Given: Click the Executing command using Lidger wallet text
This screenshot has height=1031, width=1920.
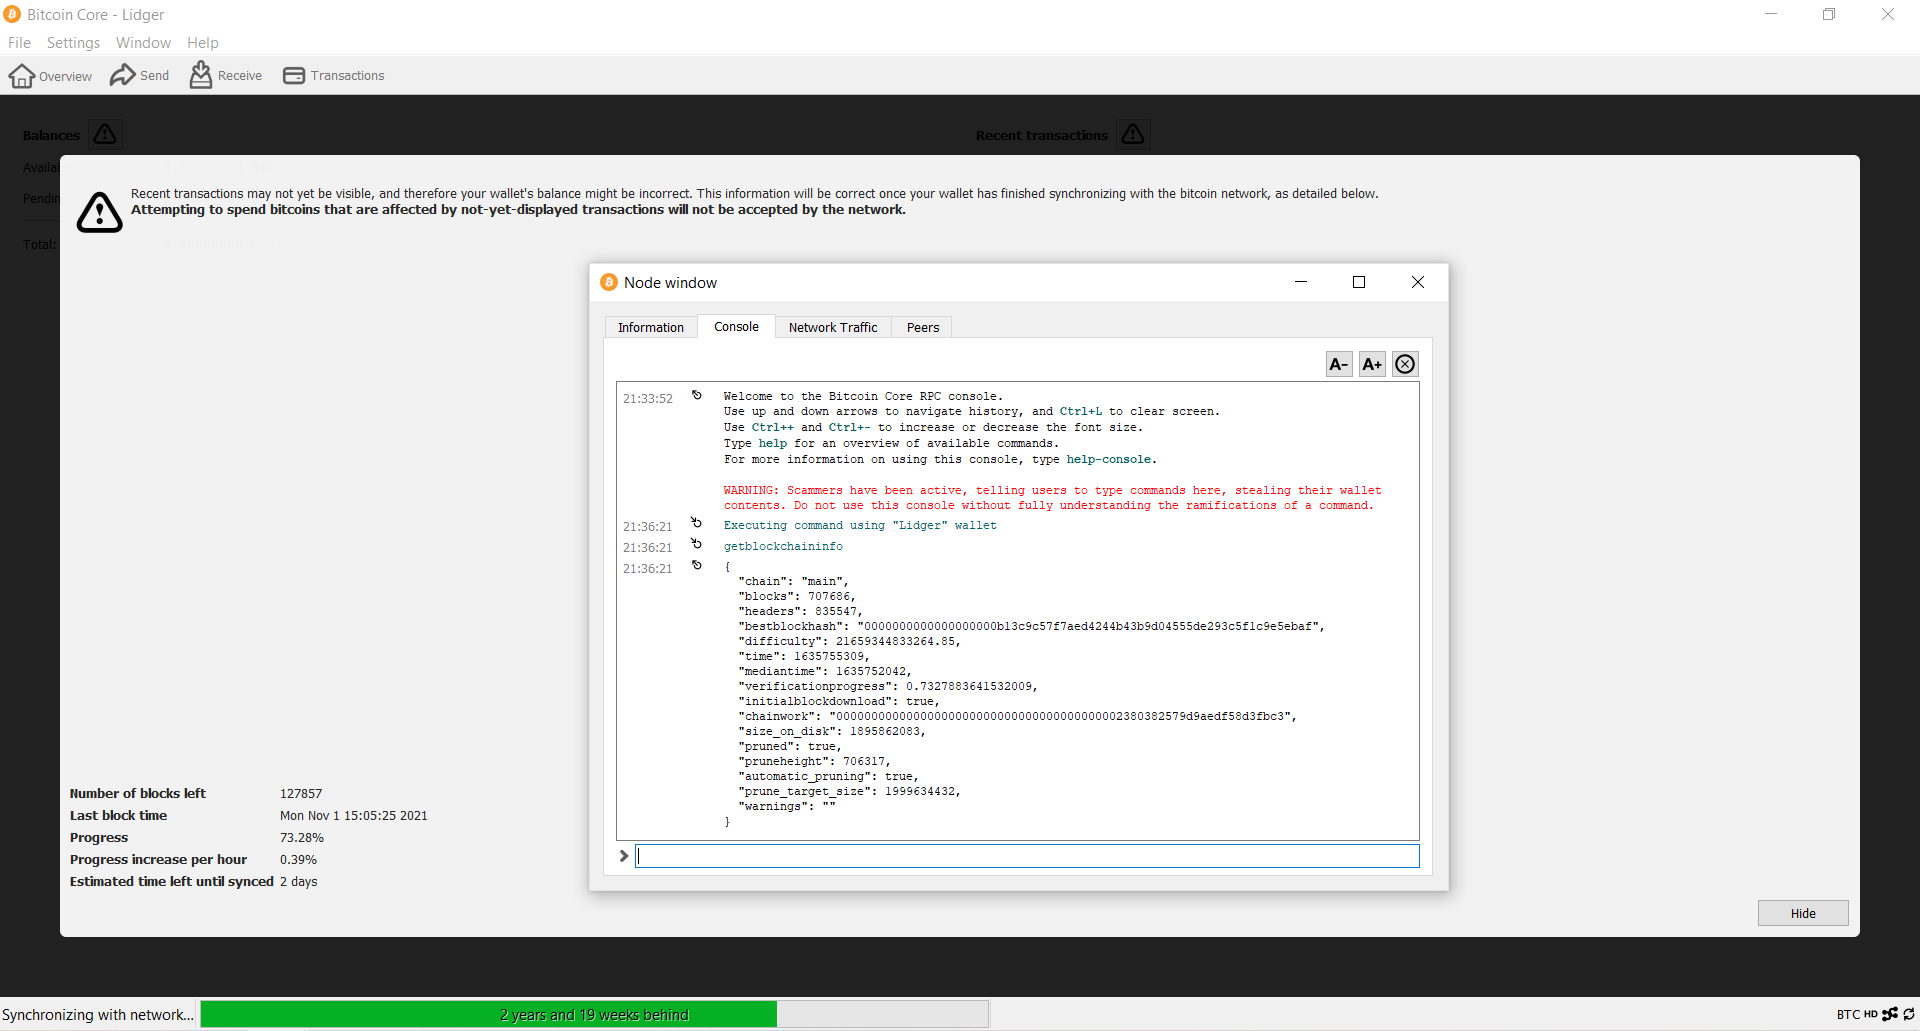Looking at the screenshot, I should (x=860, y=526).
